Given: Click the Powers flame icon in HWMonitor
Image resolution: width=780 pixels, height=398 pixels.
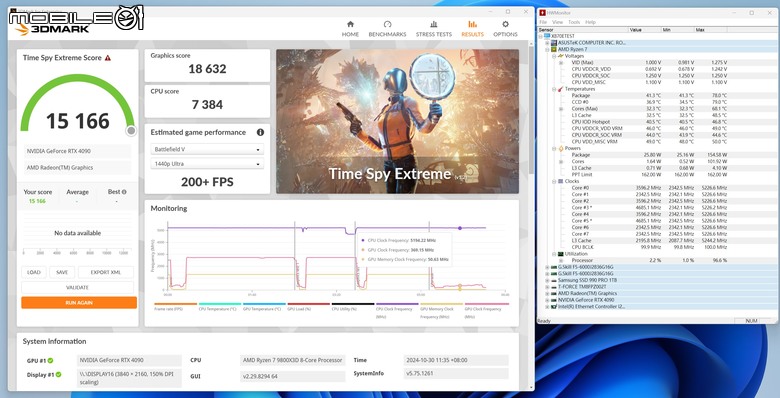Looking at the screenshot, I should click(561, 148).
